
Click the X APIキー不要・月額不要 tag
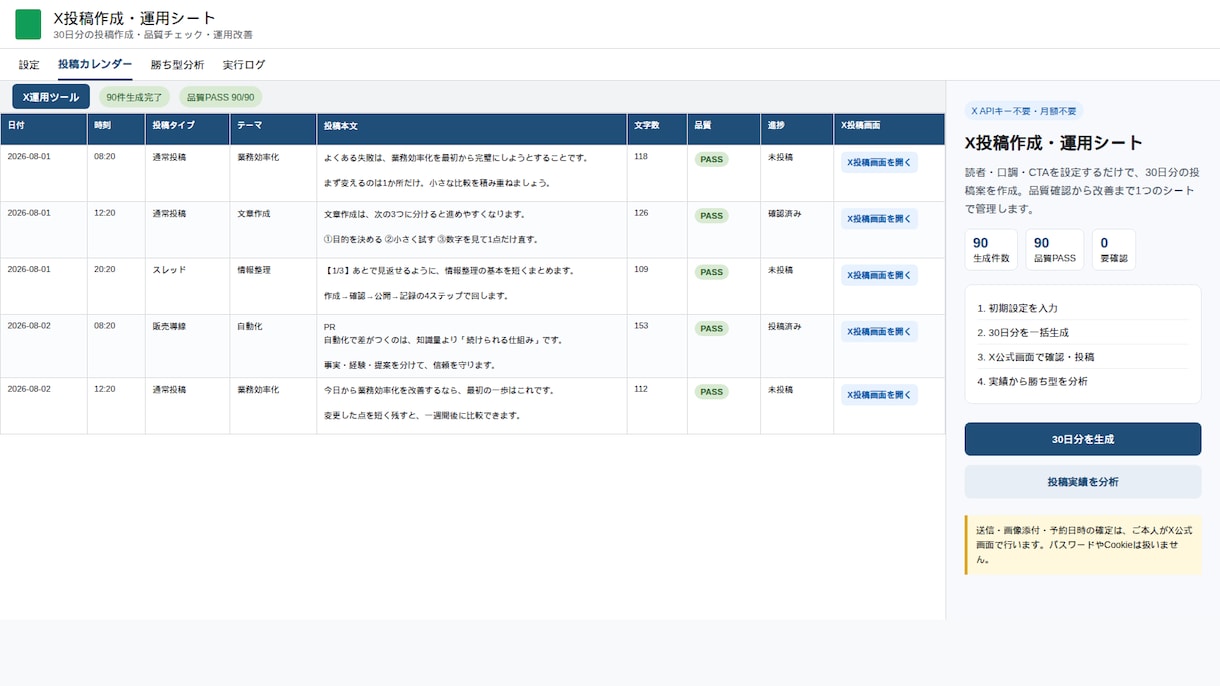1024,111
